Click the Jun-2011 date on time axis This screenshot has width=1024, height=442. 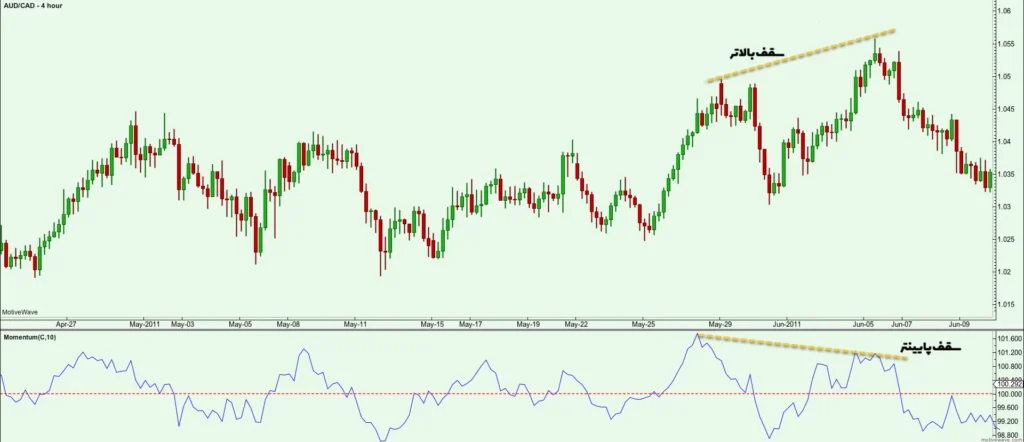(x=787, y=325)
